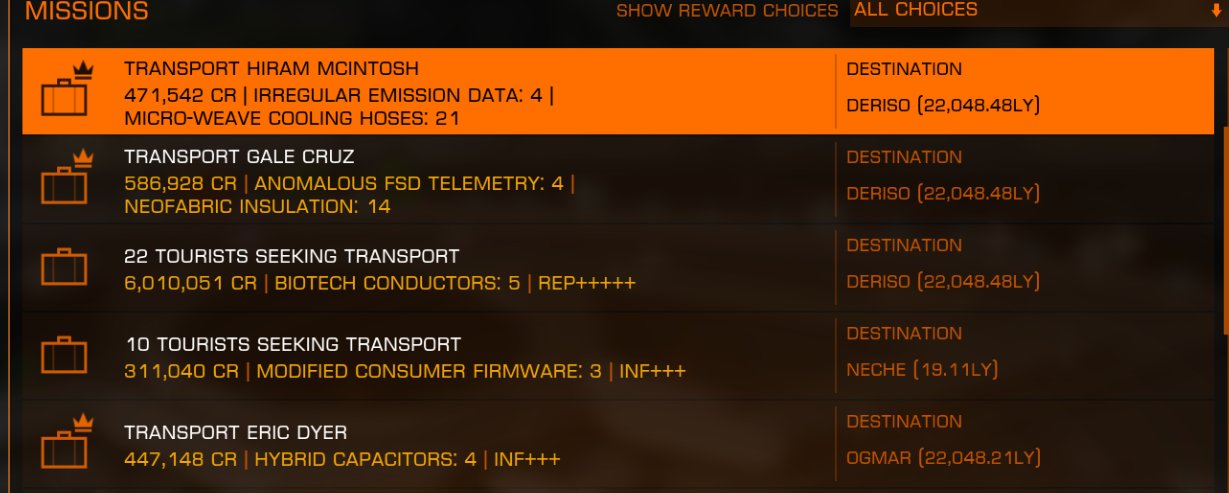
Task: Select the Transport Gale Cruz mission
Action: point(618,180)
